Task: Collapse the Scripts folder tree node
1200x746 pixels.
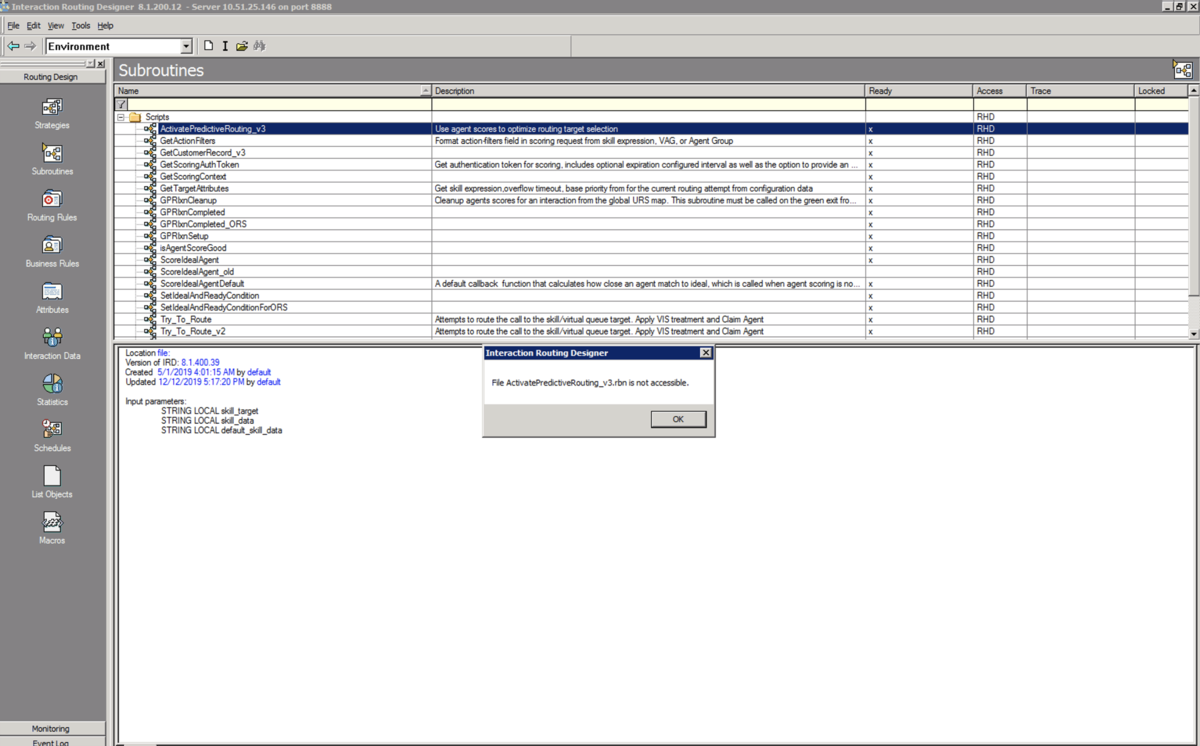Action: 121,117
